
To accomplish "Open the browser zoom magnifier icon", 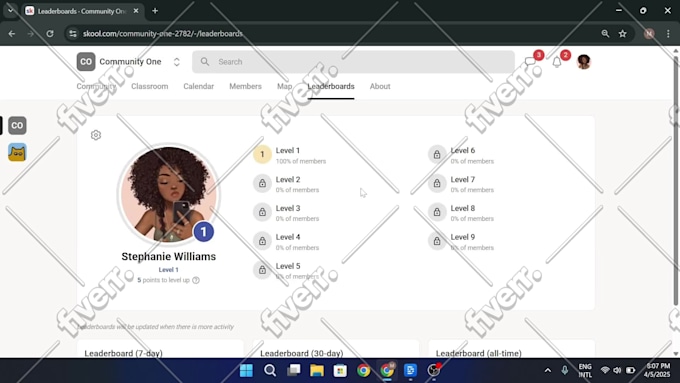I will [x=605, y=33].
